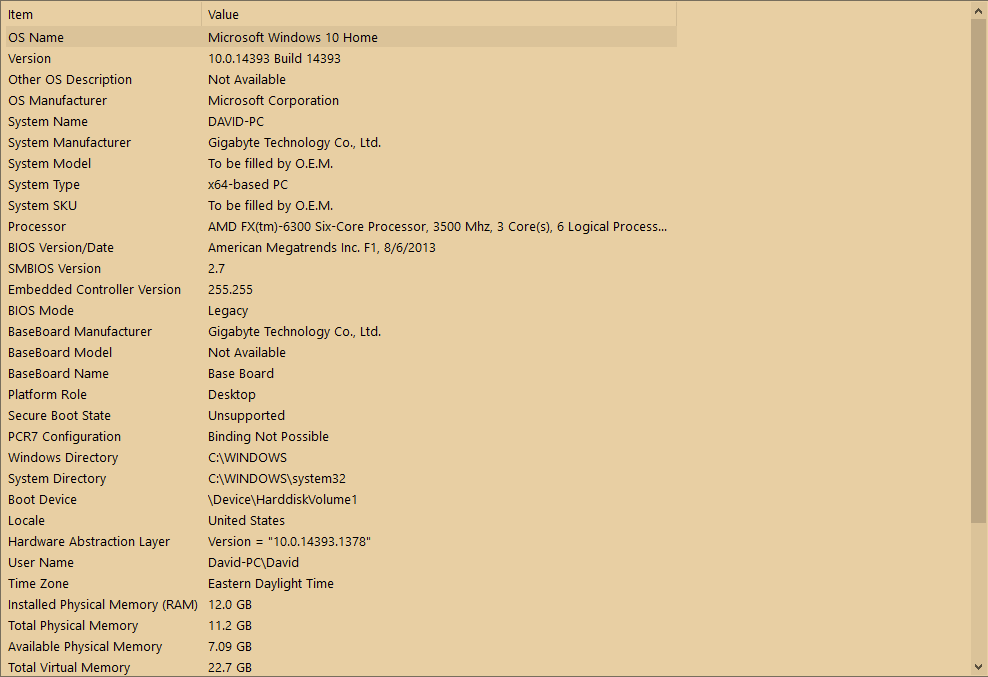Click the value 255.255
The width and height of the screenshot is (988, 677).
click(230, 289)
